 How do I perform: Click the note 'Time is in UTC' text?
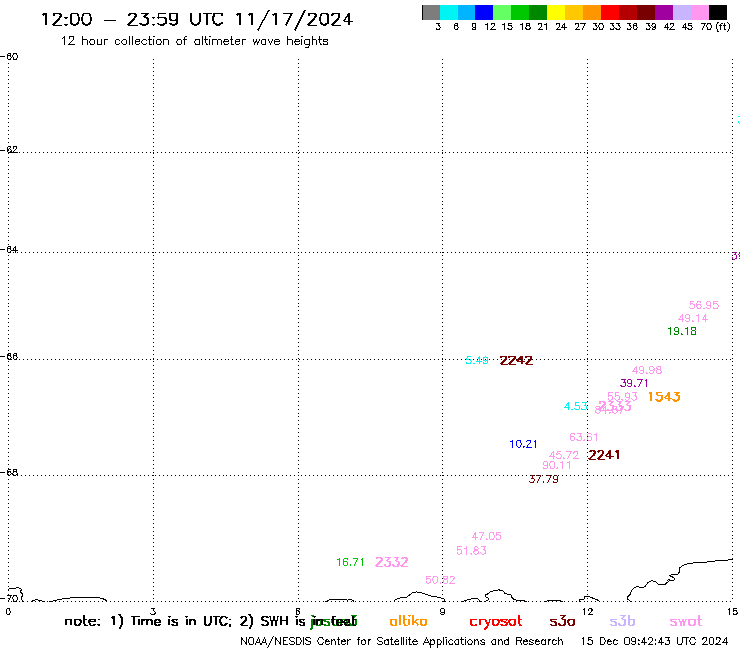click(181, 621)
